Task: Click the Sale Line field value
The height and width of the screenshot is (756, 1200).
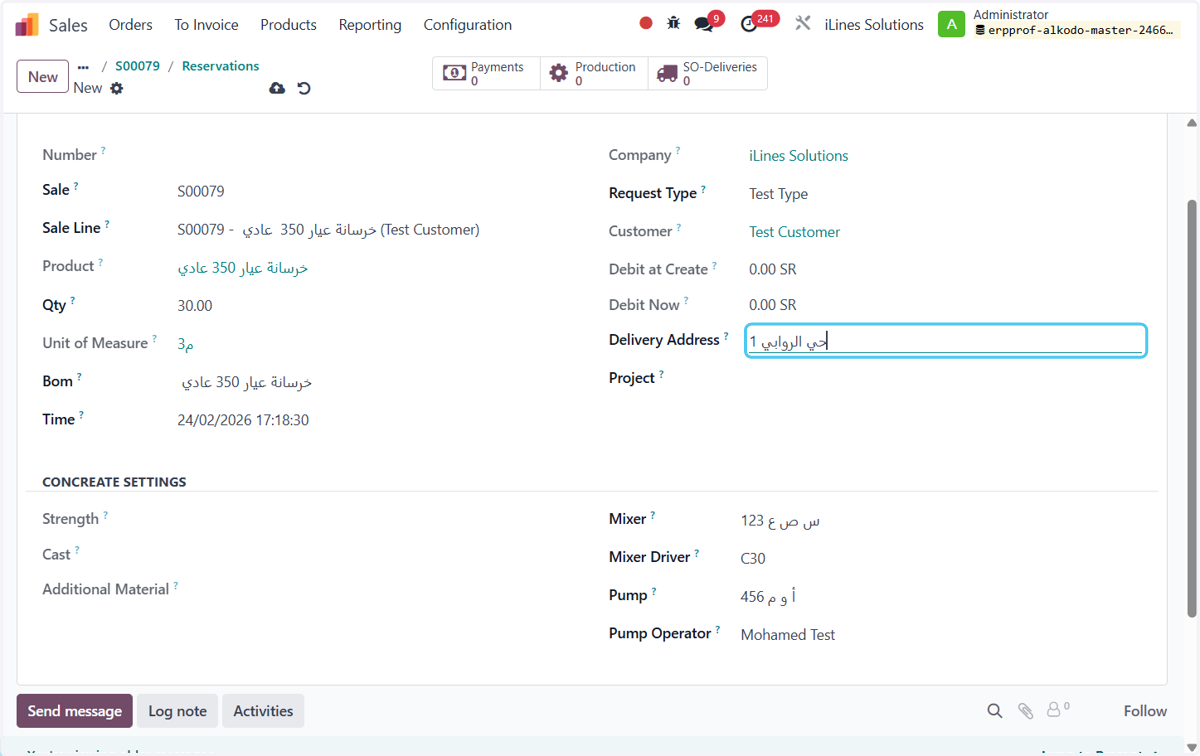Action: click(328, 229)
